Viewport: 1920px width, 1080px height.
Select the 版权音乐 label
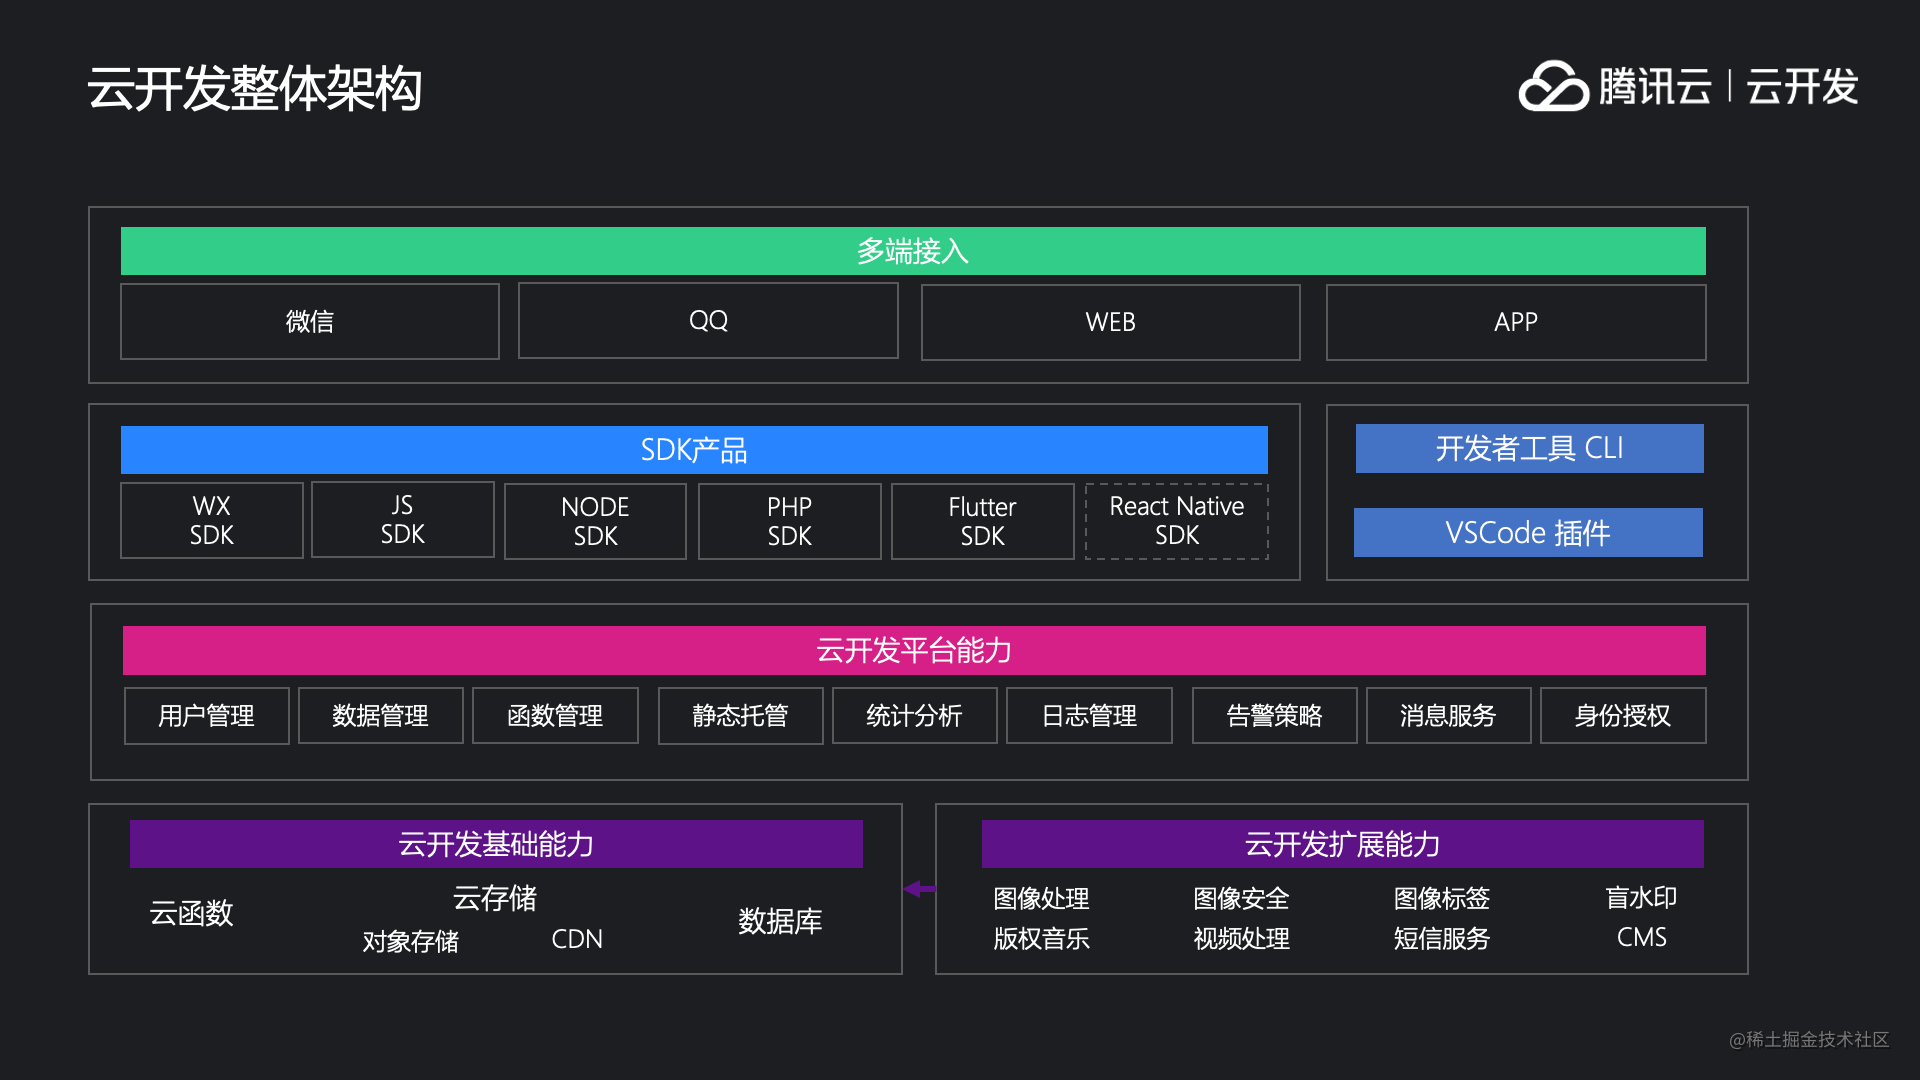tap(1041, 938)
